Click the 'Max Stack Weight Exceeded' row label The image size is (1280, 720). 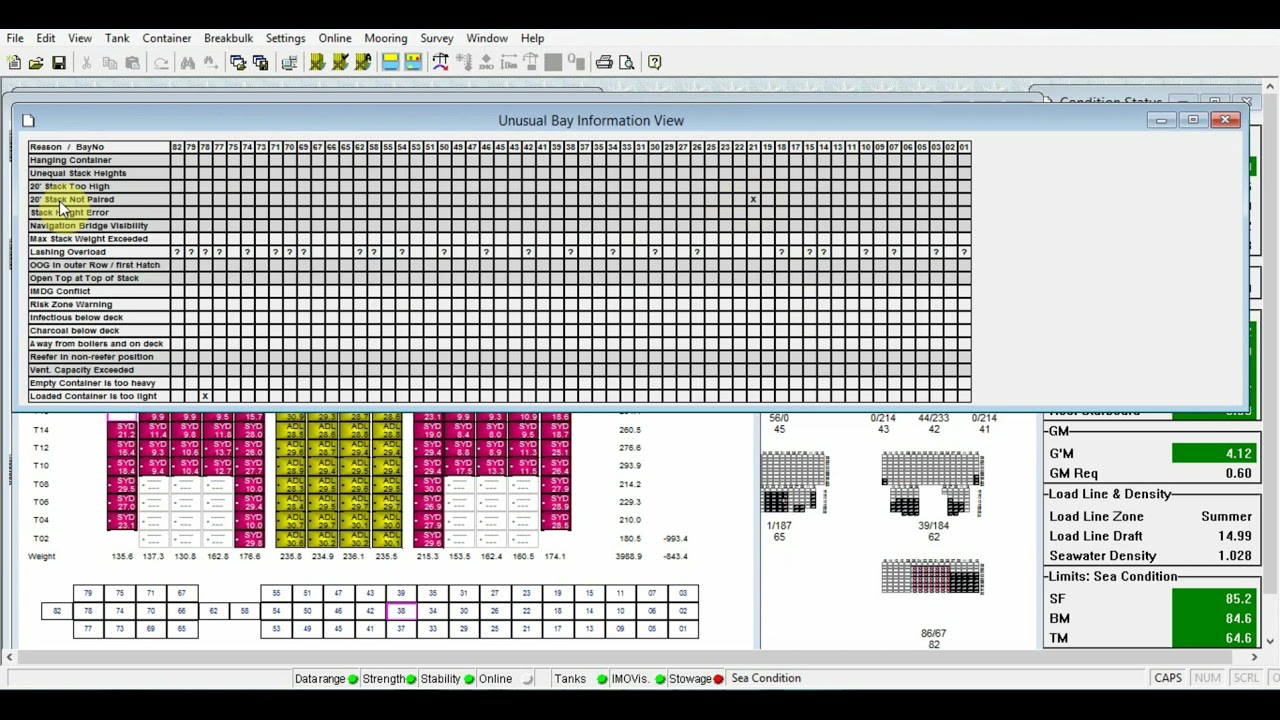pos(88,239)
